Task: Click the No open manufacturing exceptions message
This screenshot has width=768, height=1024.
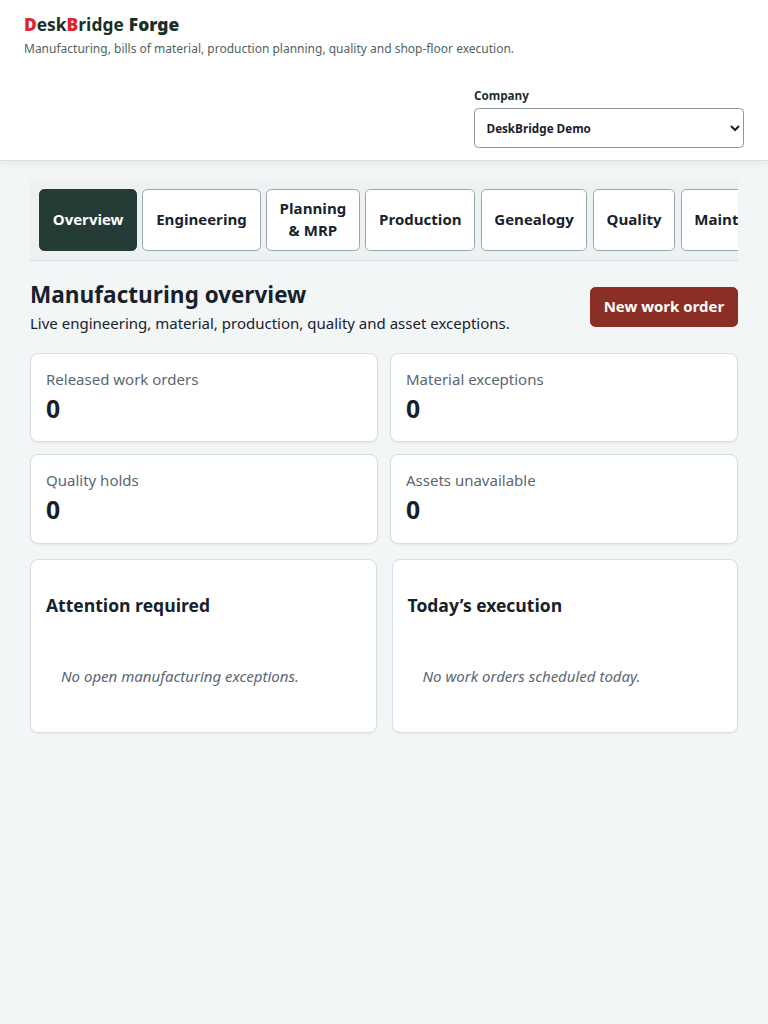Action: click(180, 677)
